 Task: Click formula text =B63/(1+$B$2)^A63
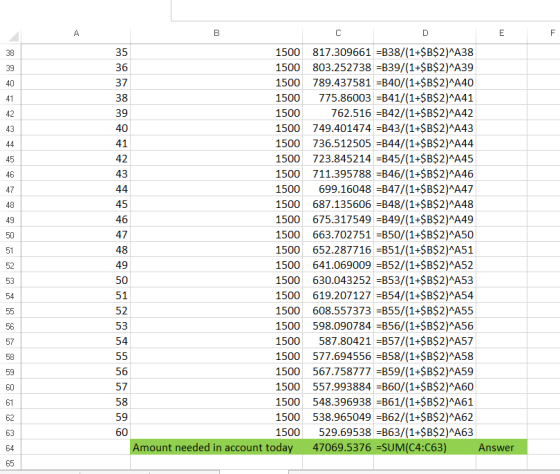point(425,432)
